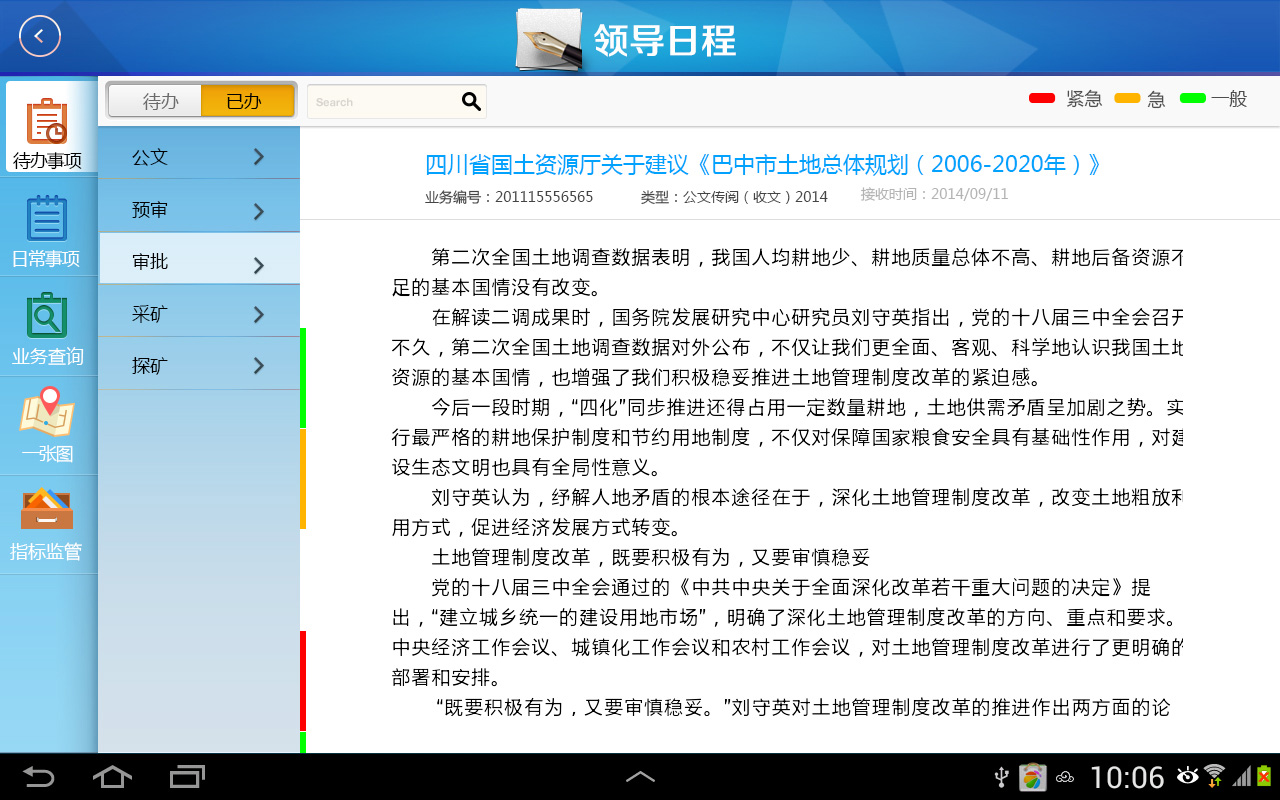Click the red 紧急 legend swatch

1042,98
